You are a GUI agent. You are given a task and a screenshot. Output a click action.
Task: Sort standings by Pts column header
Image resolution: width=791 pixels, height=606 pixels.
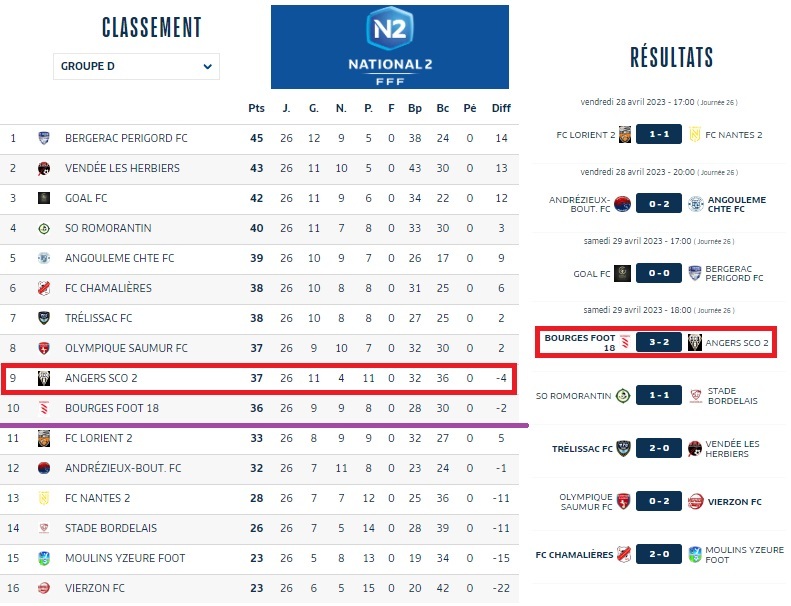pos(256,108)
